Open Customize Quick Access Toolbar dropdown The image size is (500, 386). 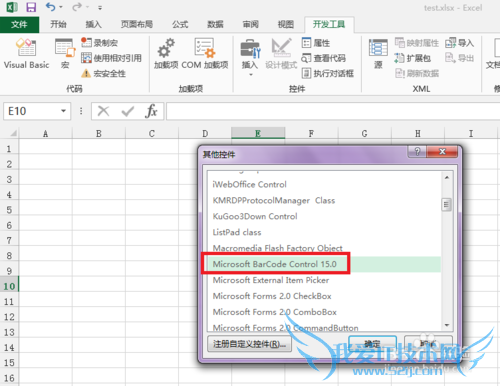(100, 7)
